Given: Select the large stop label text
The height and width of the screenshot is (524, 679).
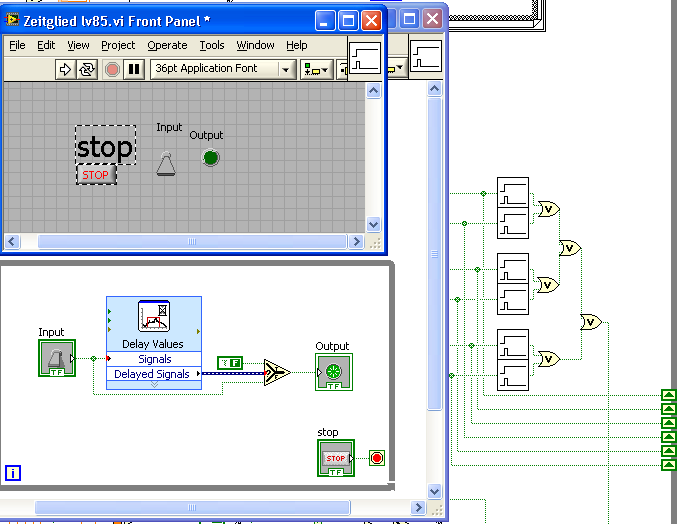Looking at the screenshot, I should click(105, 146).
